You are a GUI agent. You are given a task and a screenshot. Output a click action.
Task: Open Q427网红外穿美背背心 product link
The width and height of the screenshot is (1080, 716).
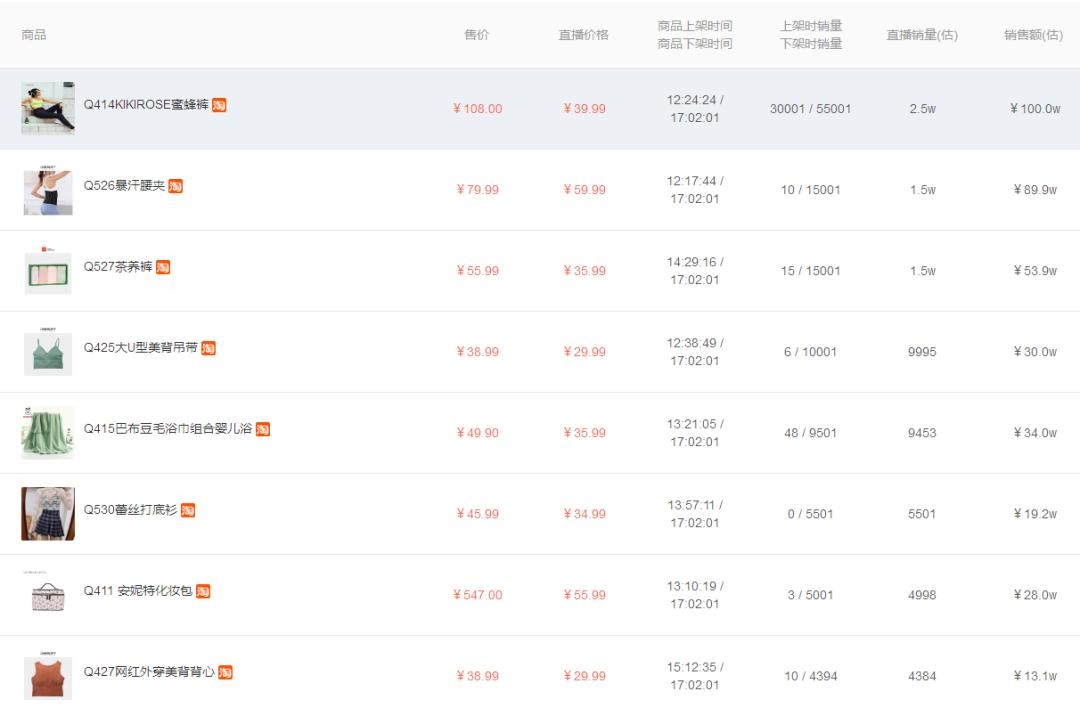pos(148,672)
